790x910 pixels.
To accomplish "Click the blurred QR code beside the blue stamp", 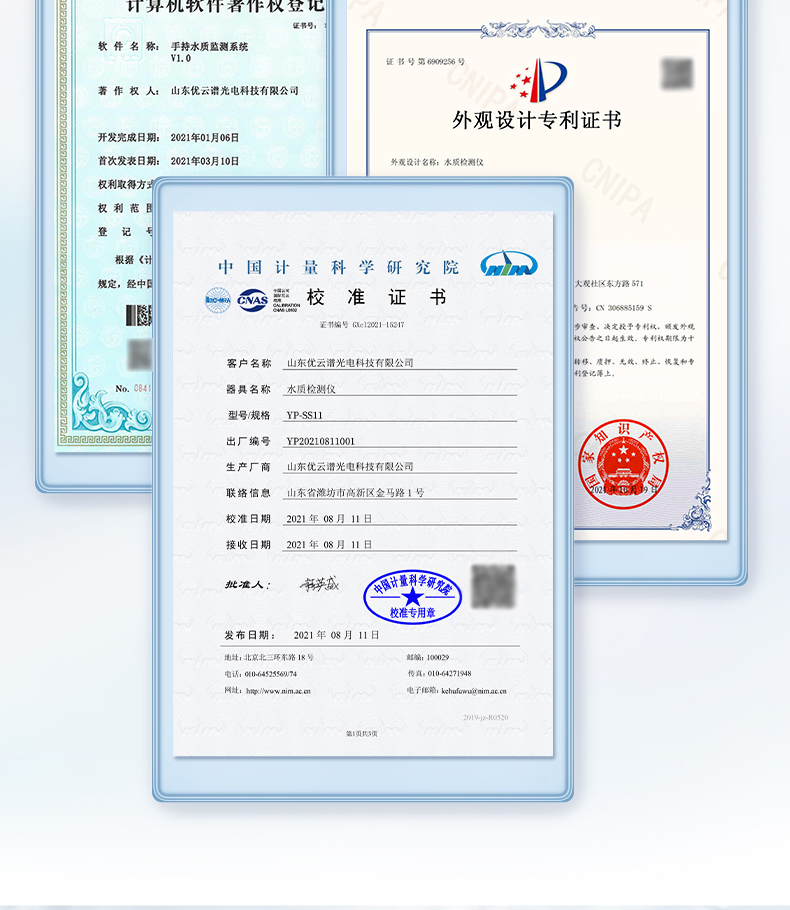I will point(493,586).
